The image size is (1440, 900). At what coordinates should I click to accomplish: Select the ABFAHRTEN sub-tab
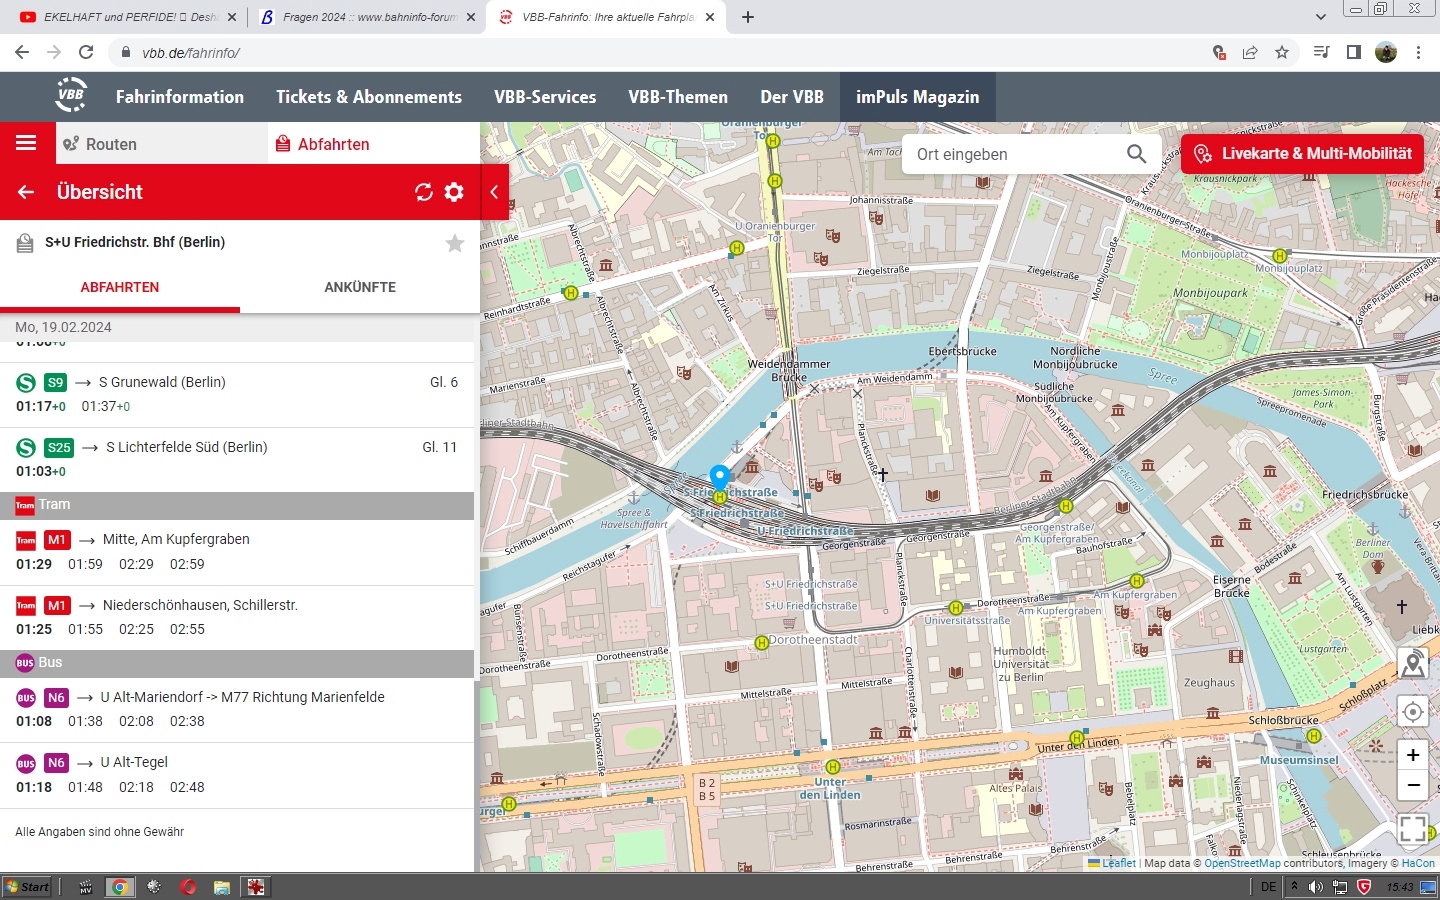click(120, 287)
